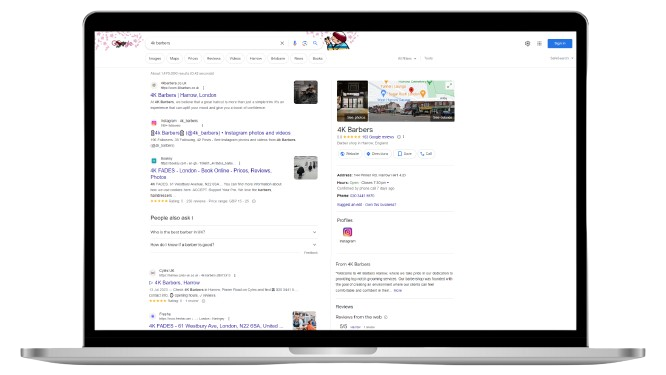Viewport: 666px width, 375px height.
Task: Open the All filters dropdown
Action: 407,59
